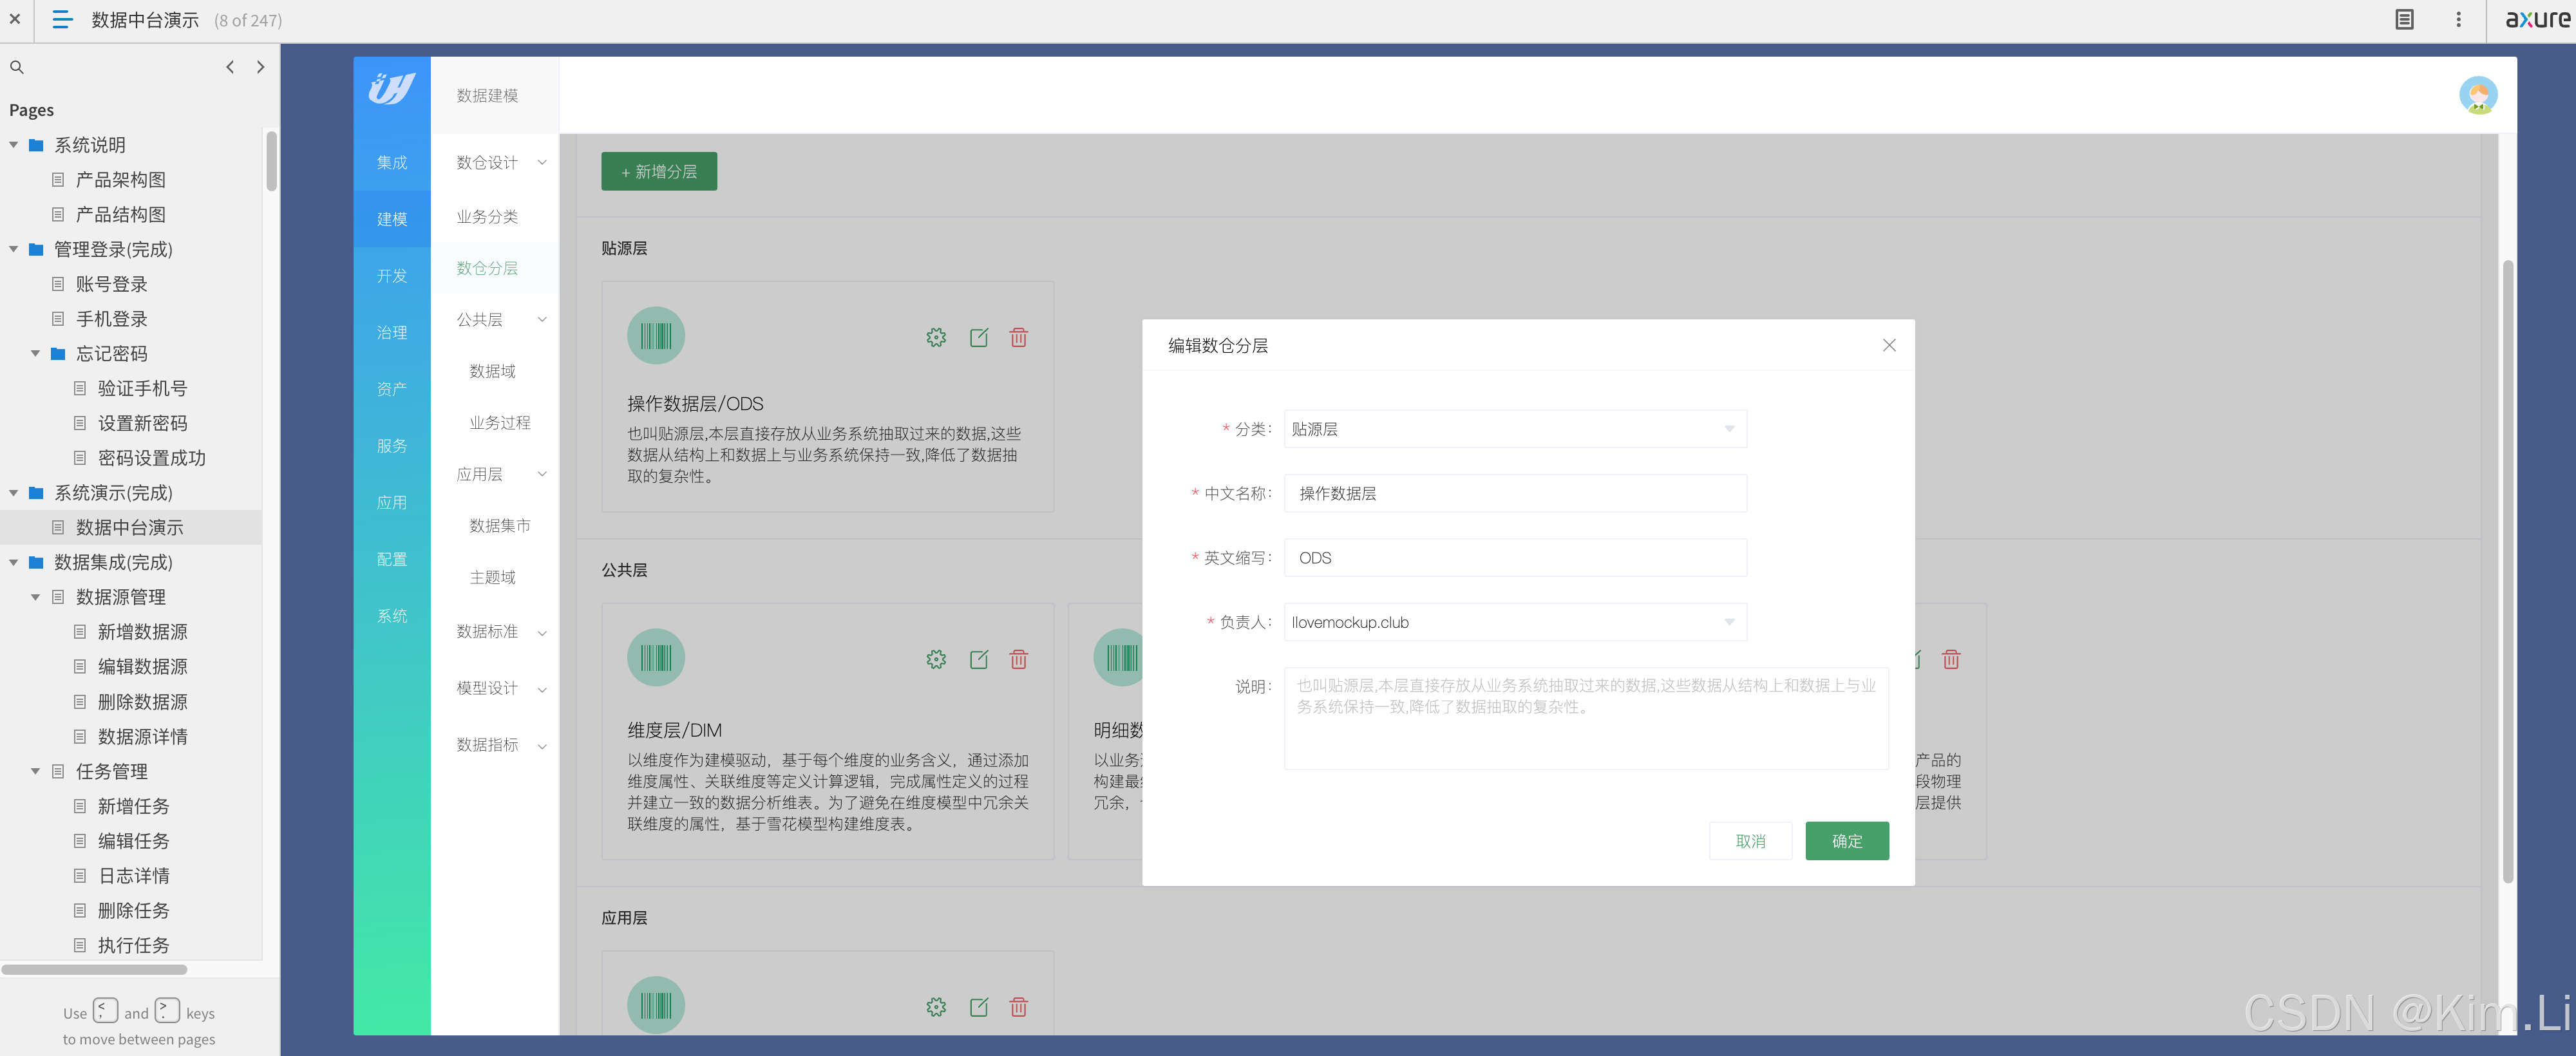The image size is (2576, 1056).
Task: Collapse the 系统说明 folder
Action: click(14, 145)
